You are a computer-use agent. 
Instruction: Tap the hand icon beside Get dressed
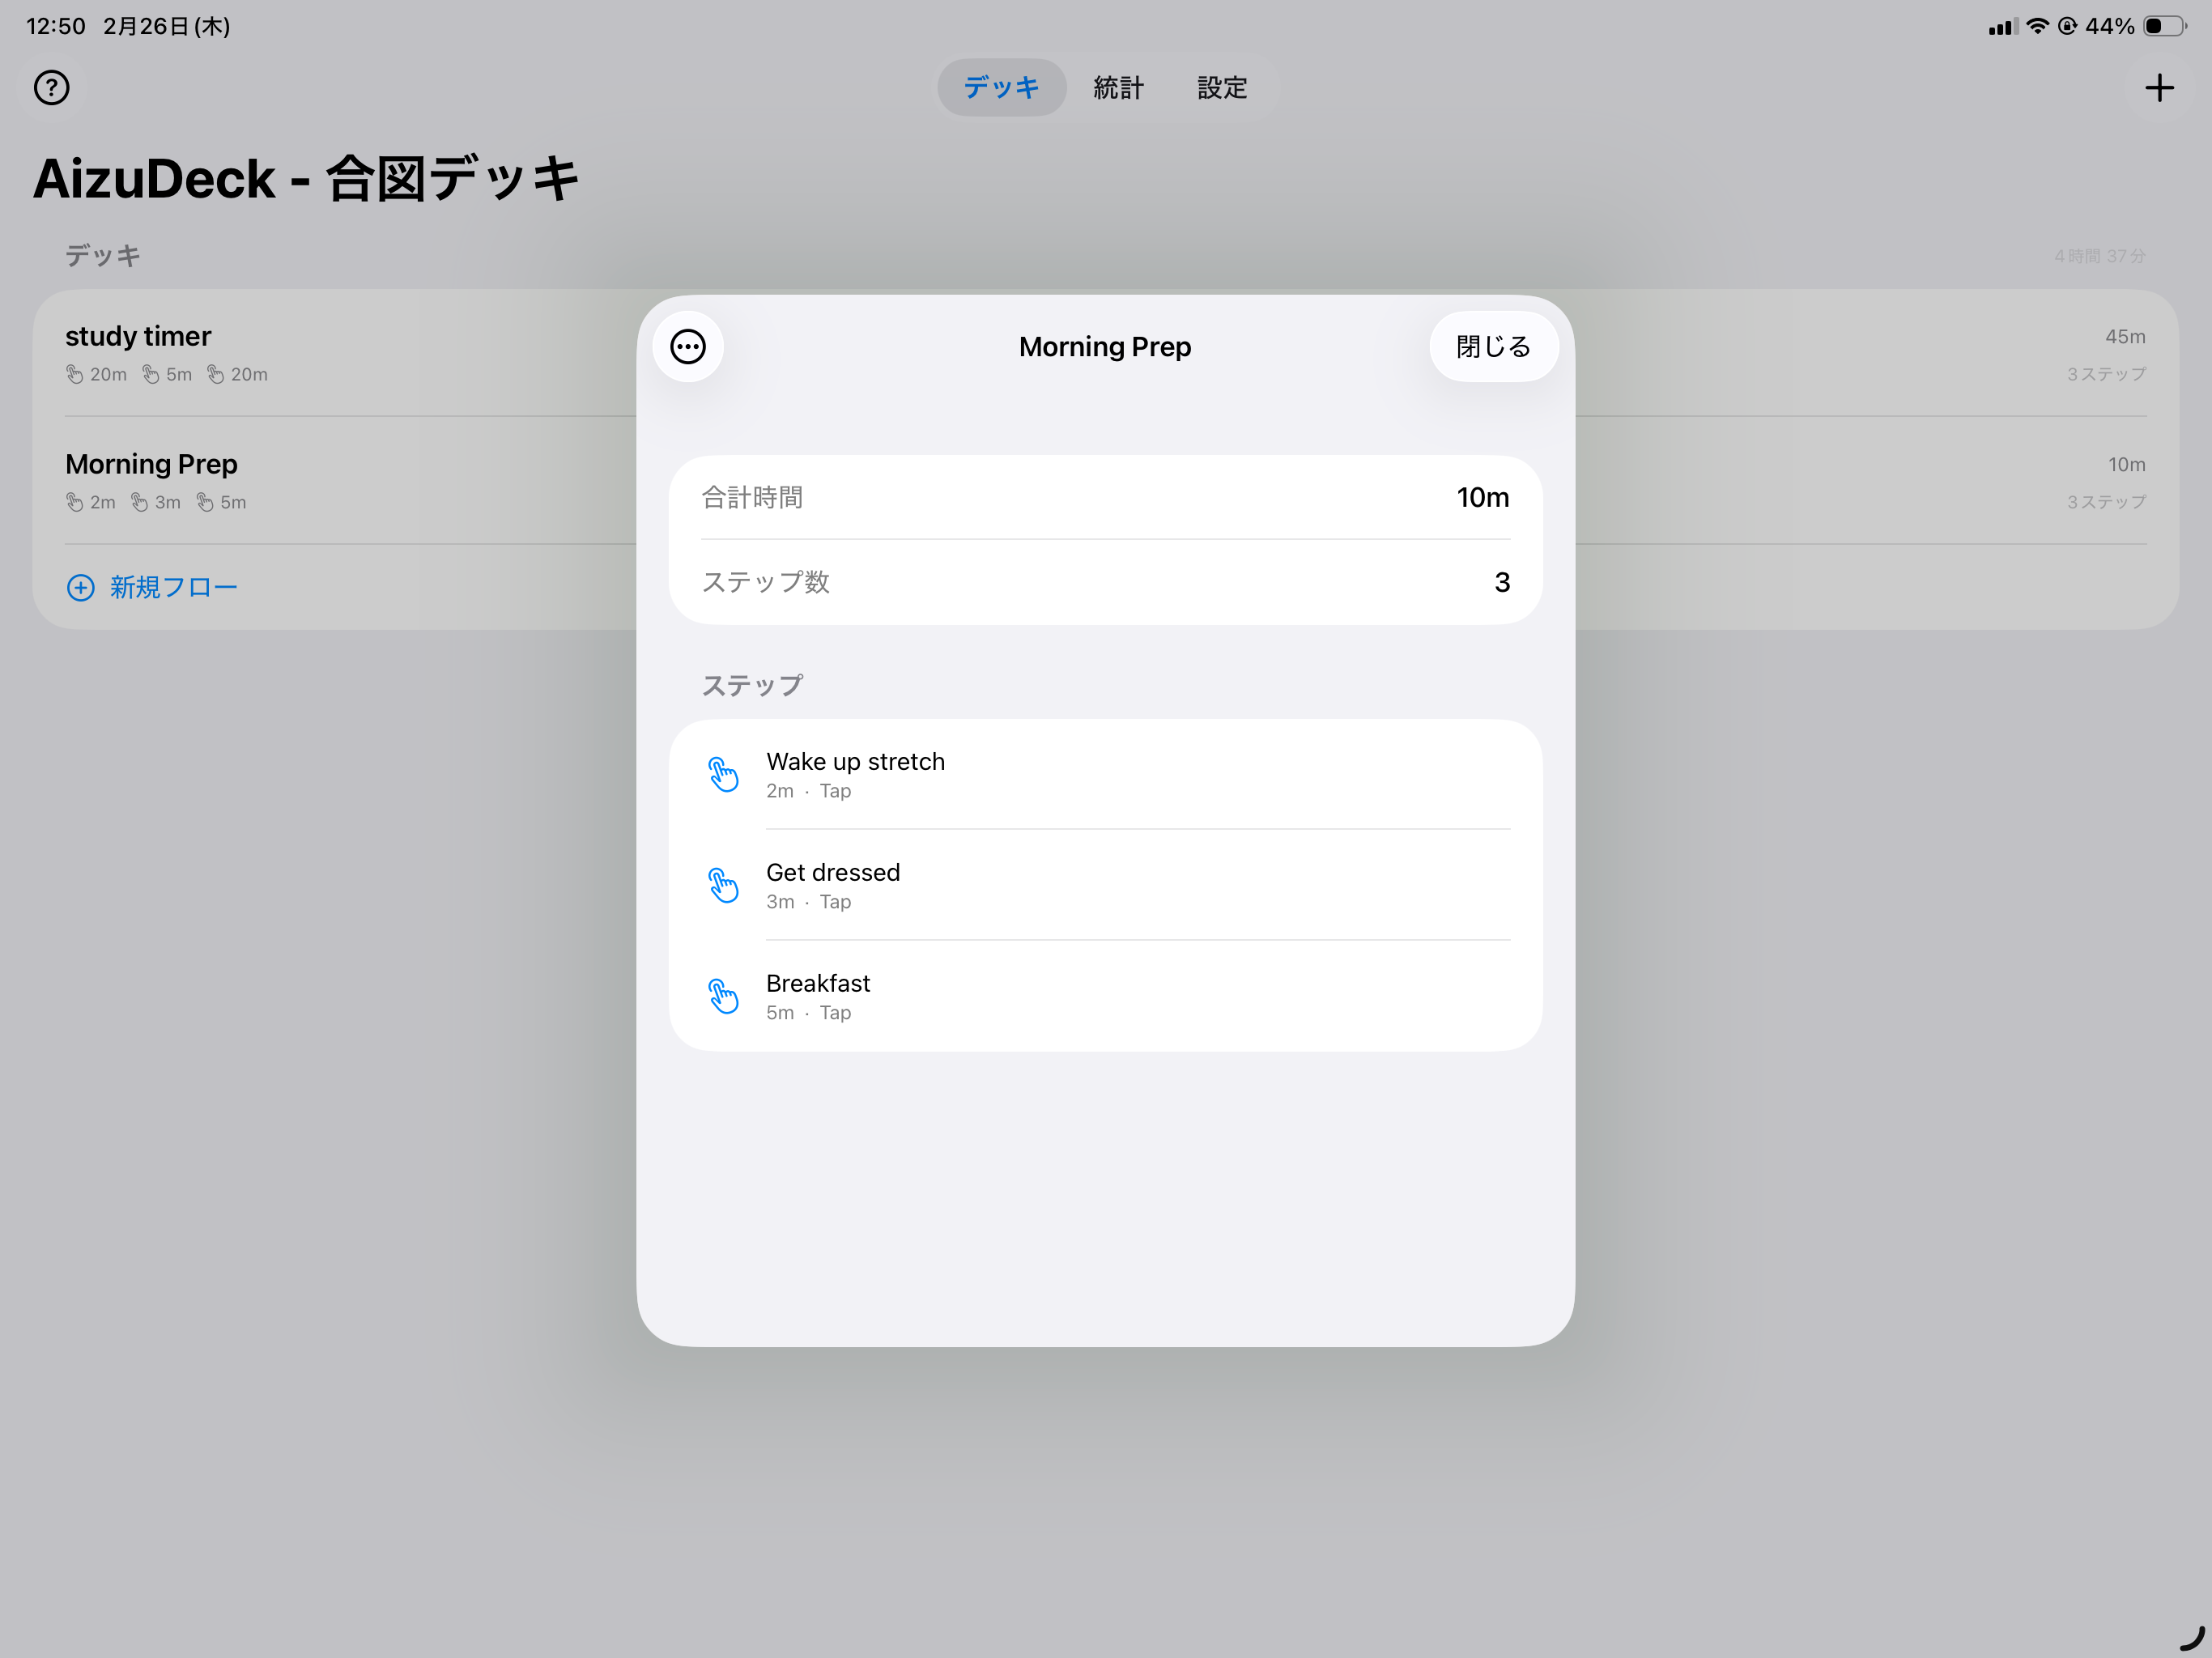[x=723, y=886]
